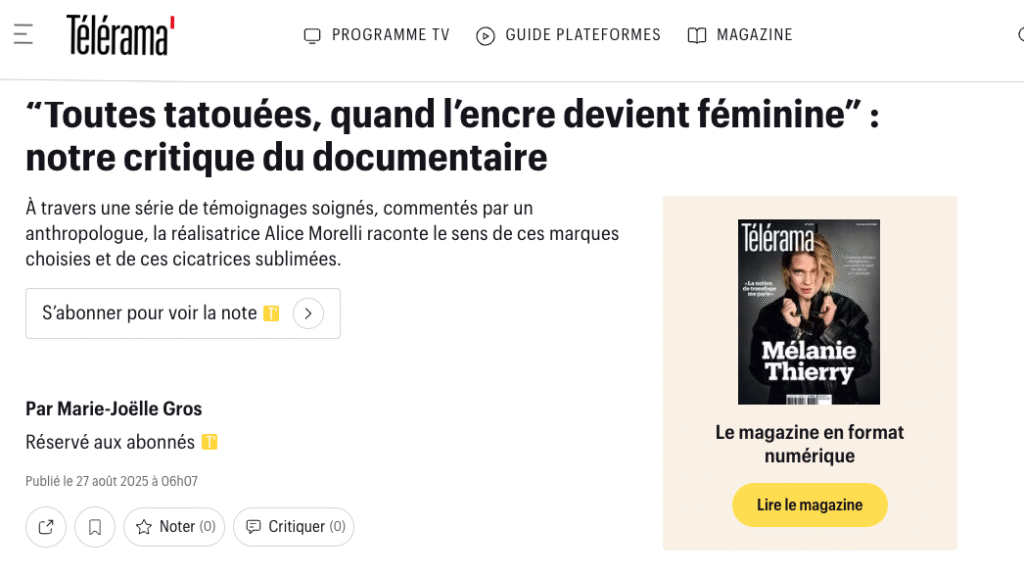Bookmark this article
Viewport: 1024px width, 576px height.
(x=95, y=527)
